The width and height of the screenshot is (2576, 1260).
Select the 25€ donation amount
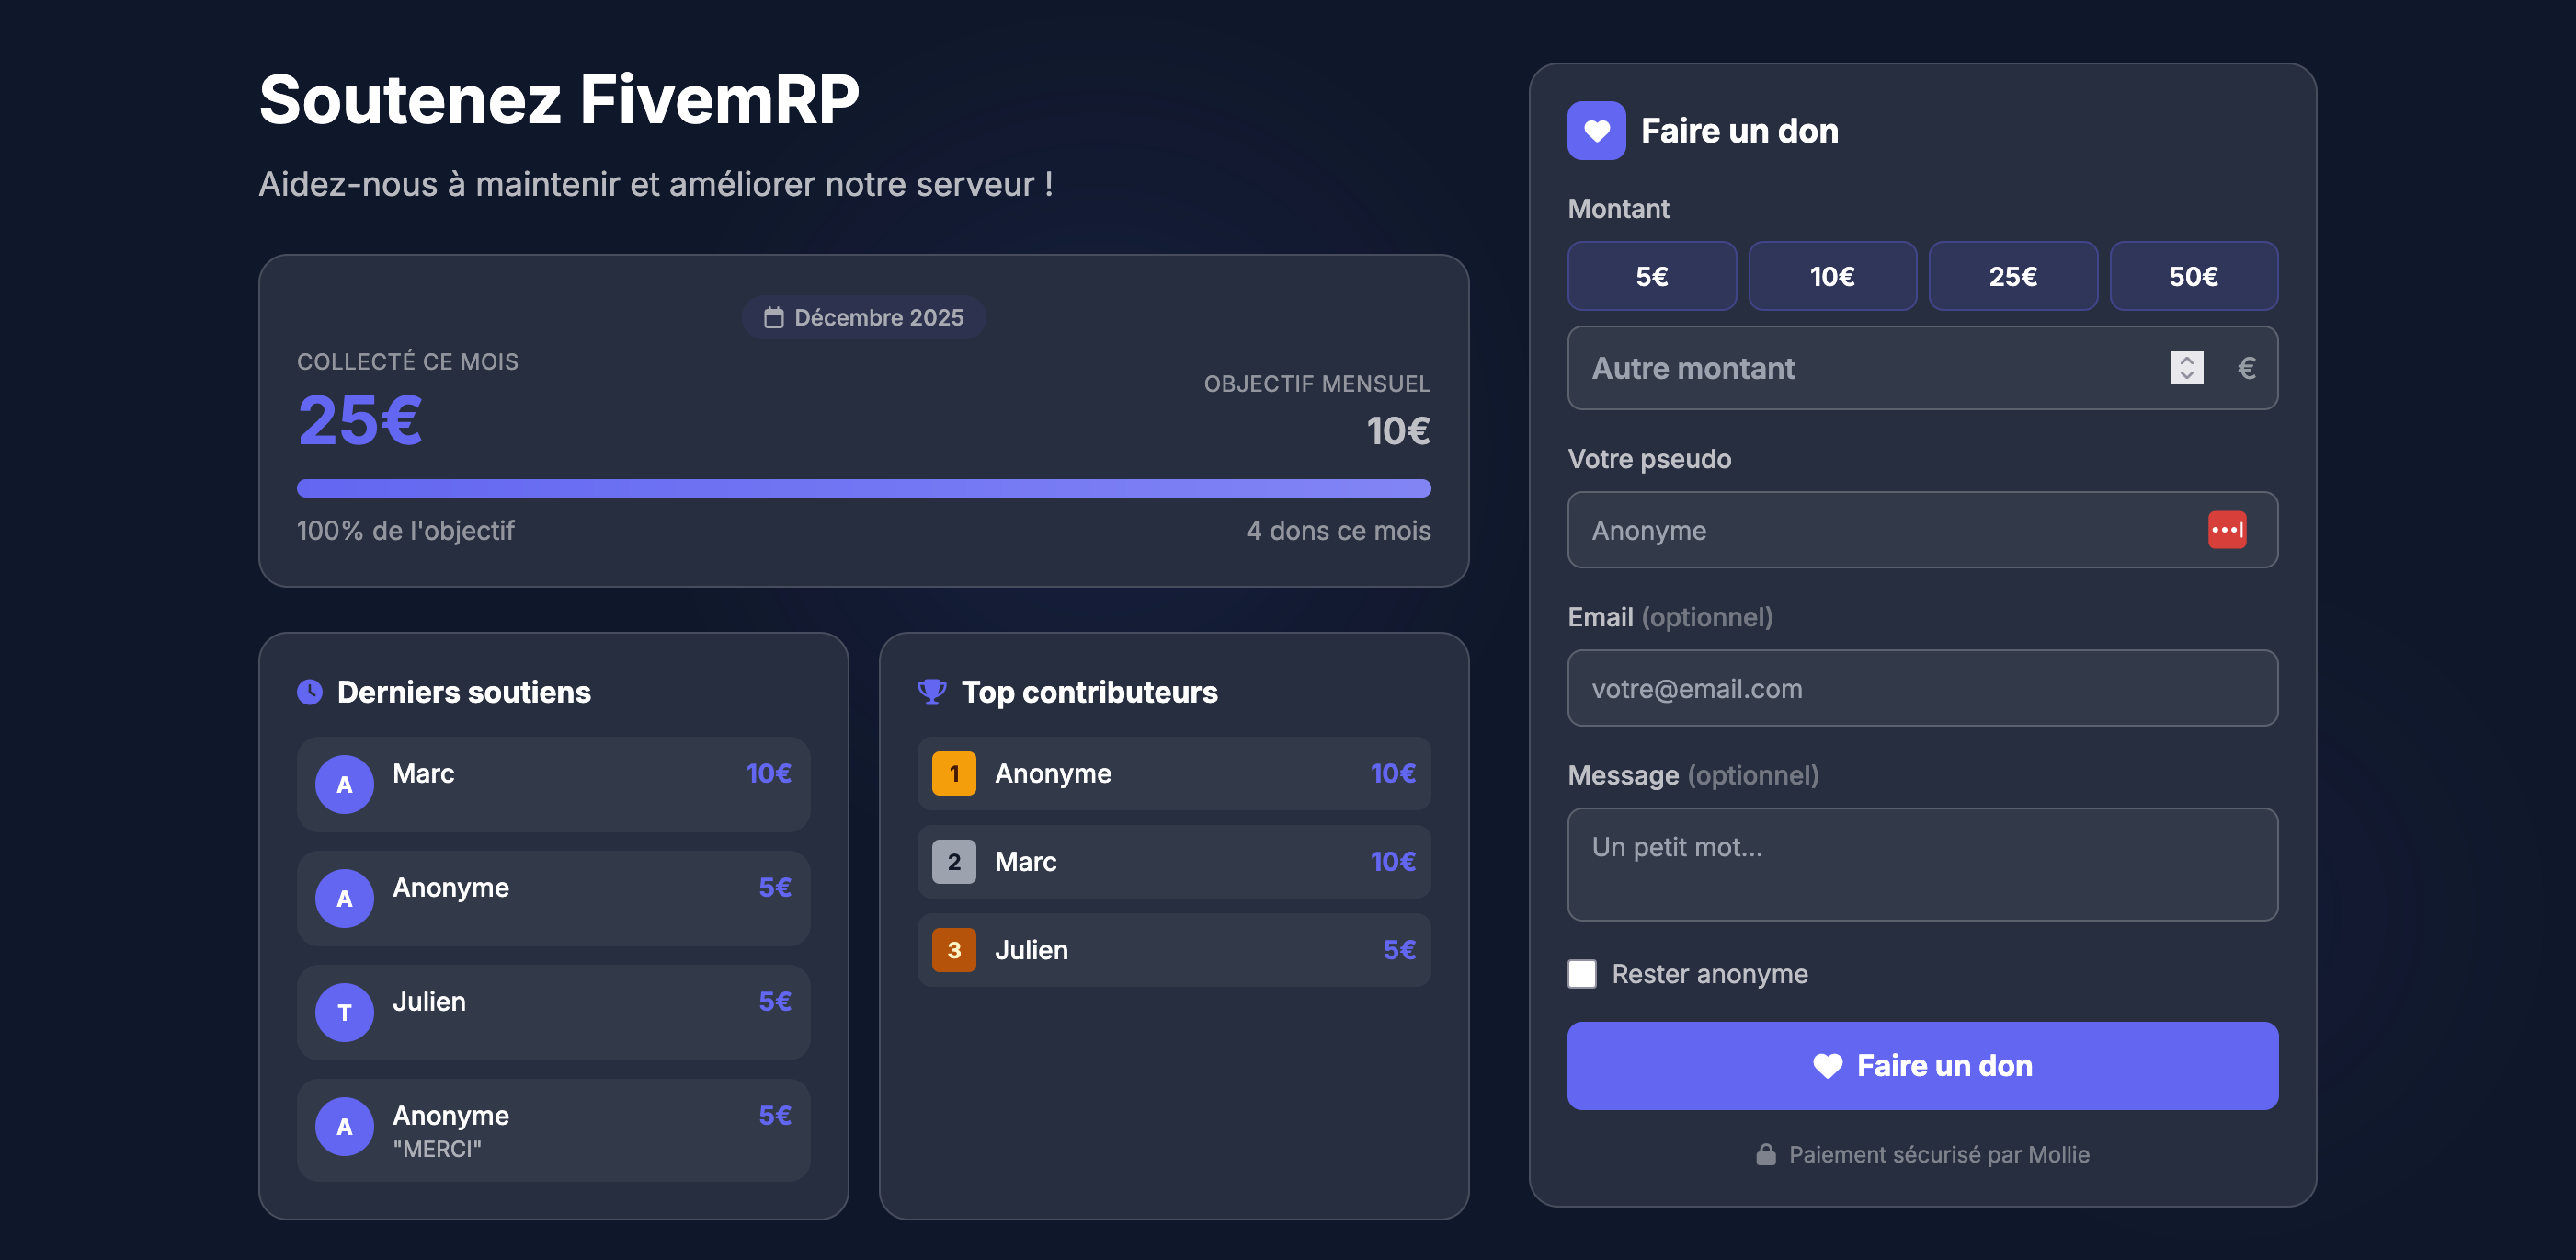pos(2013,276)
